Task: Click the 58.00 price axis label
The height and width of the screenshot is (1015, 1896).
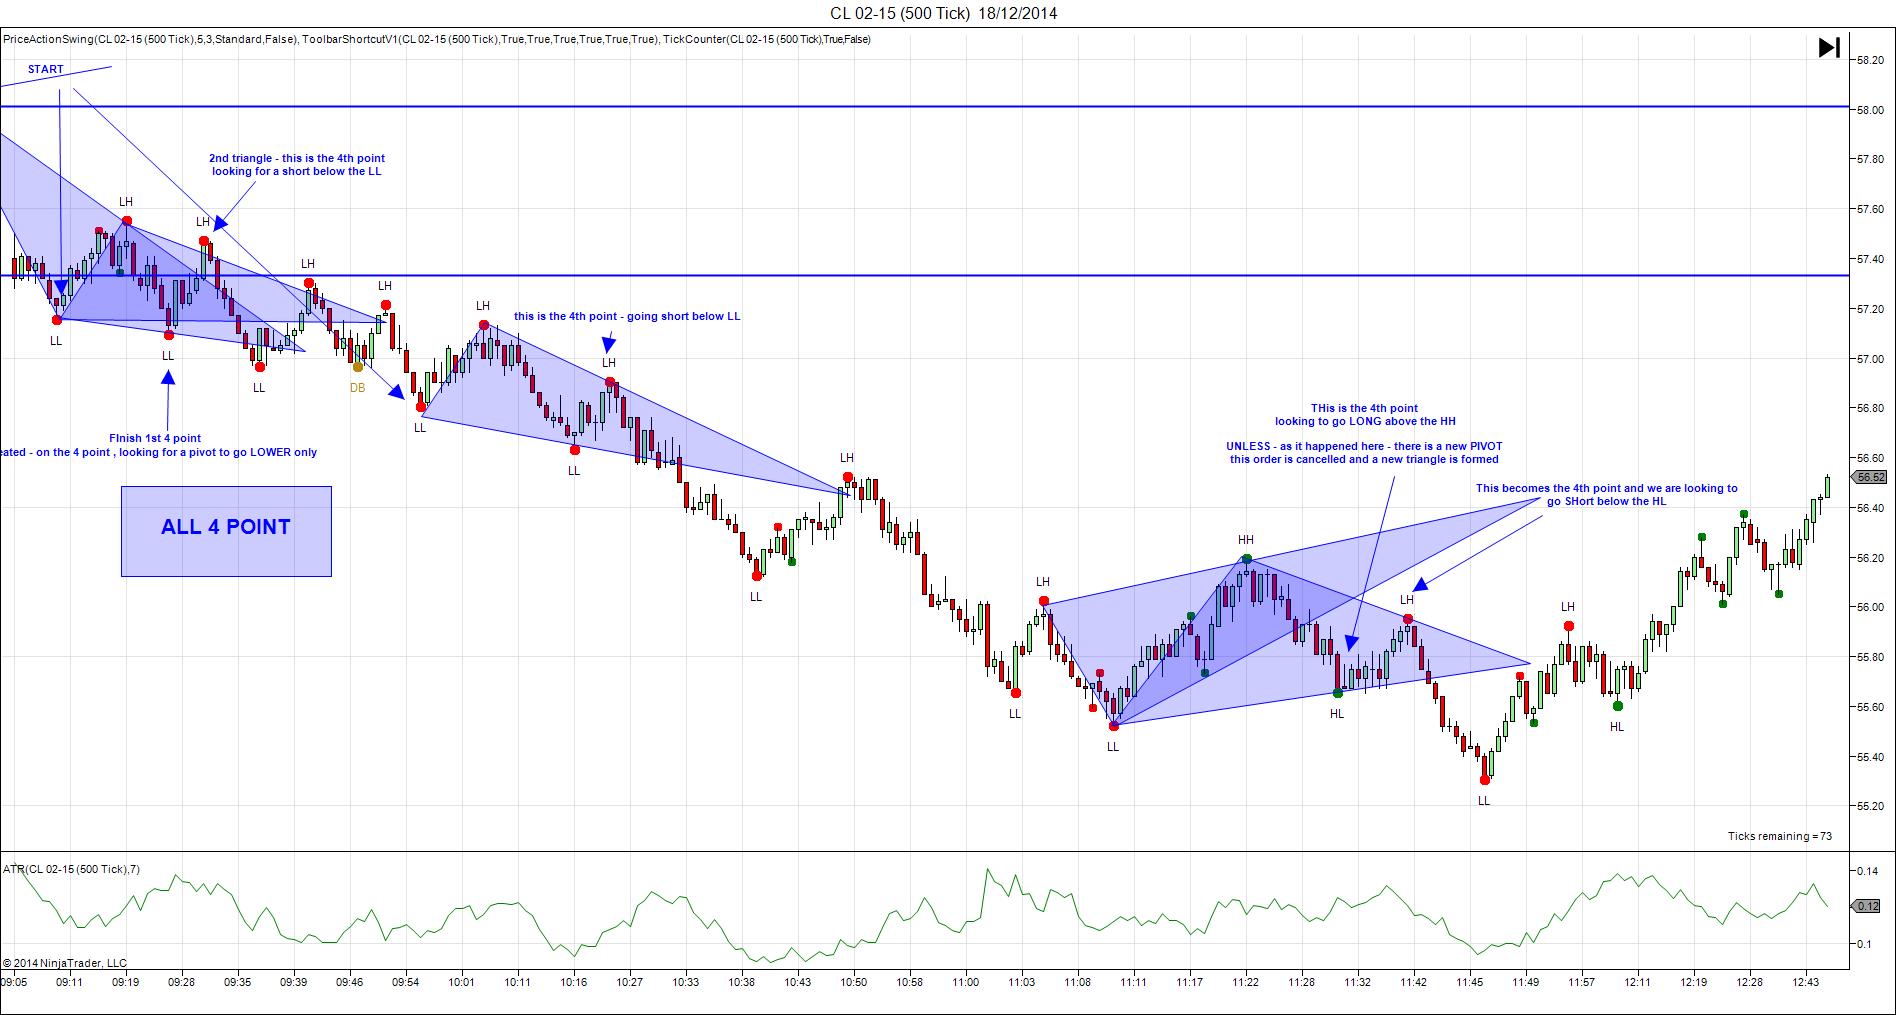Action: click(1870, 110)
